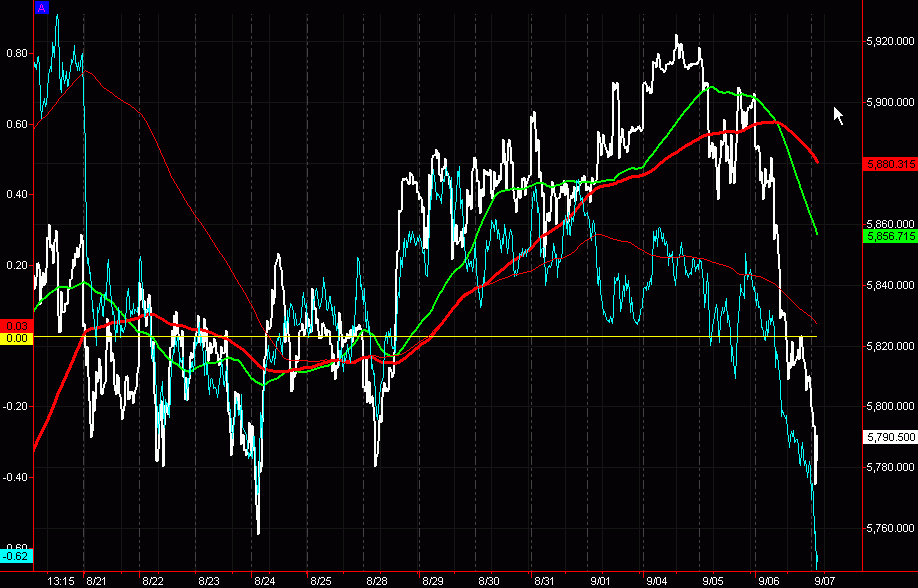Image resolution: width=918 pixels, height=588 pixels.
Task: Click the 5,840.000 price axis label
Action: pos(890,285)
